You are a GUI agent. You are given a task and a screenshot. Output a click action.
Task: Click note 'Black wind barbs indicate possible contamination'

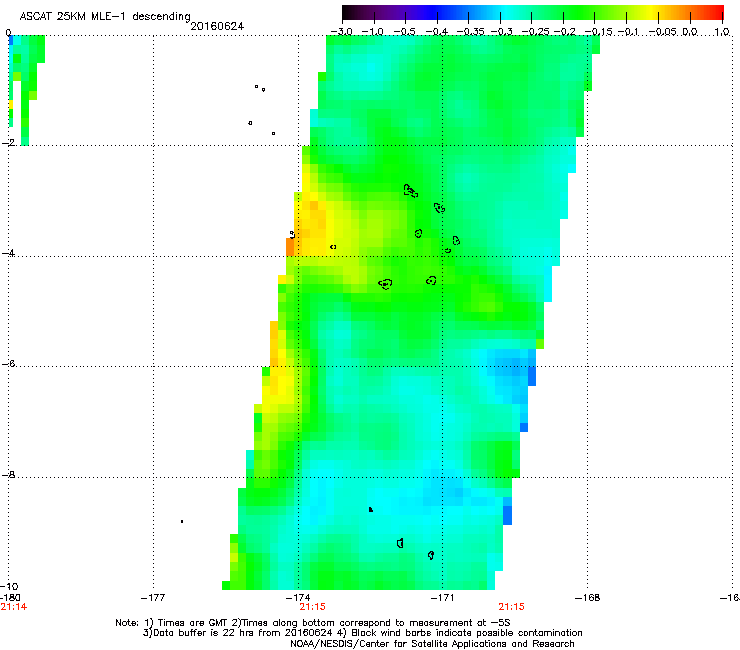tap(467, 633)
